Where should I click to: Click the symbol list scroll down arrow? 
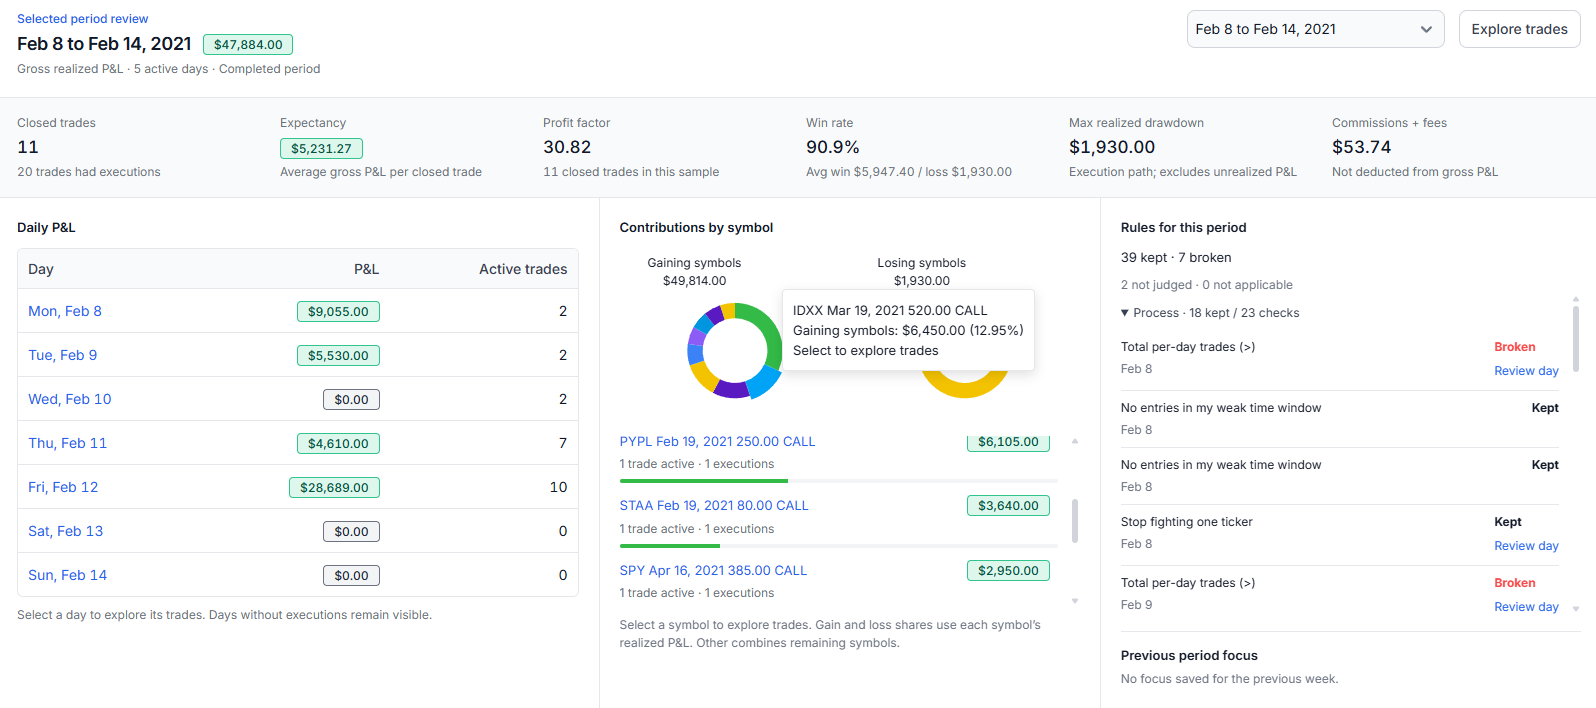(x=1075, y=601)
